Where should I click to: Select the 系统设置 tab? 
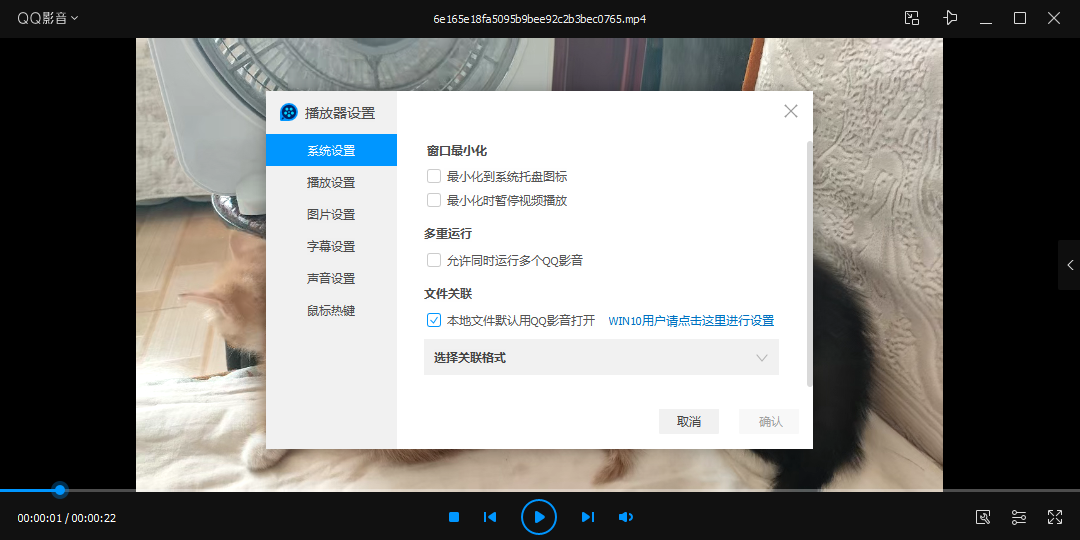point(331,150)
